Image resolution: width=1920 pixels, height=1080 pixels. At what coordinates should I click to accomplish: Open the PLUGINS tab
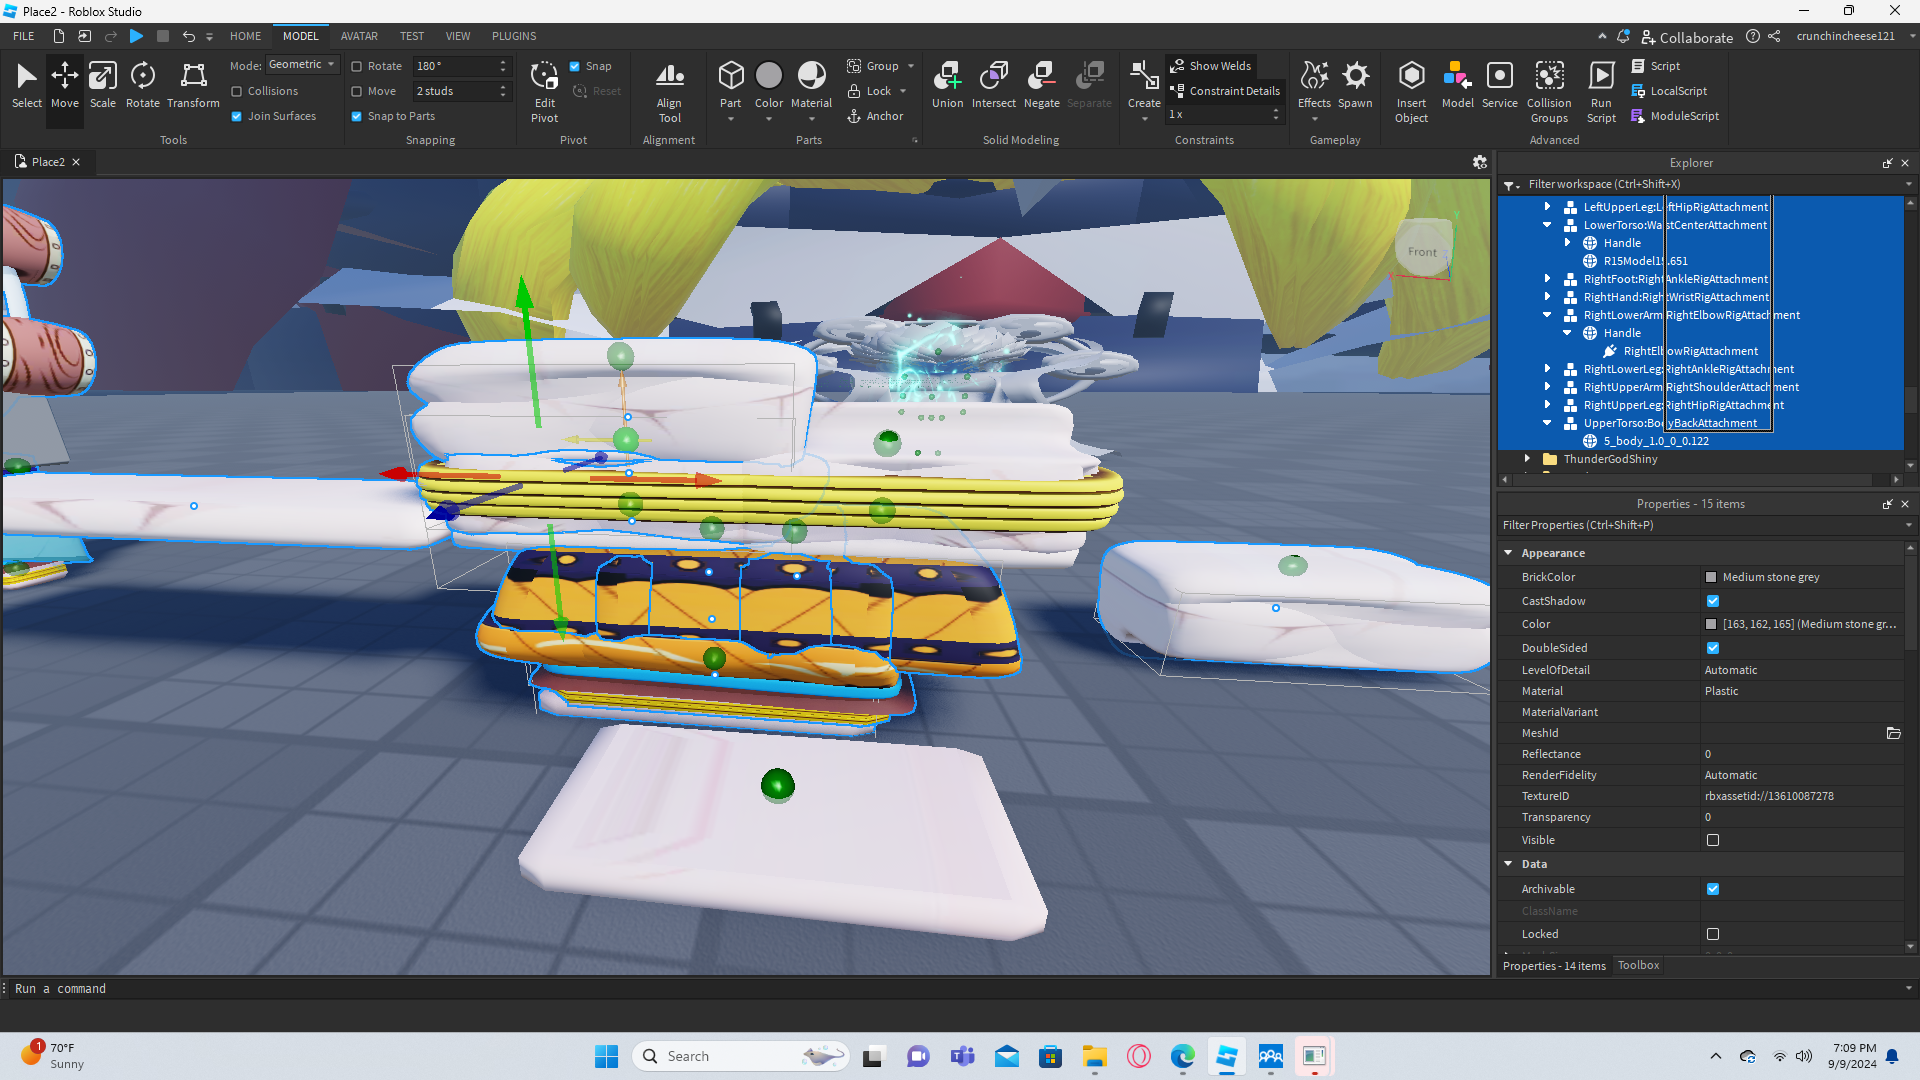[x=514, y=36]
